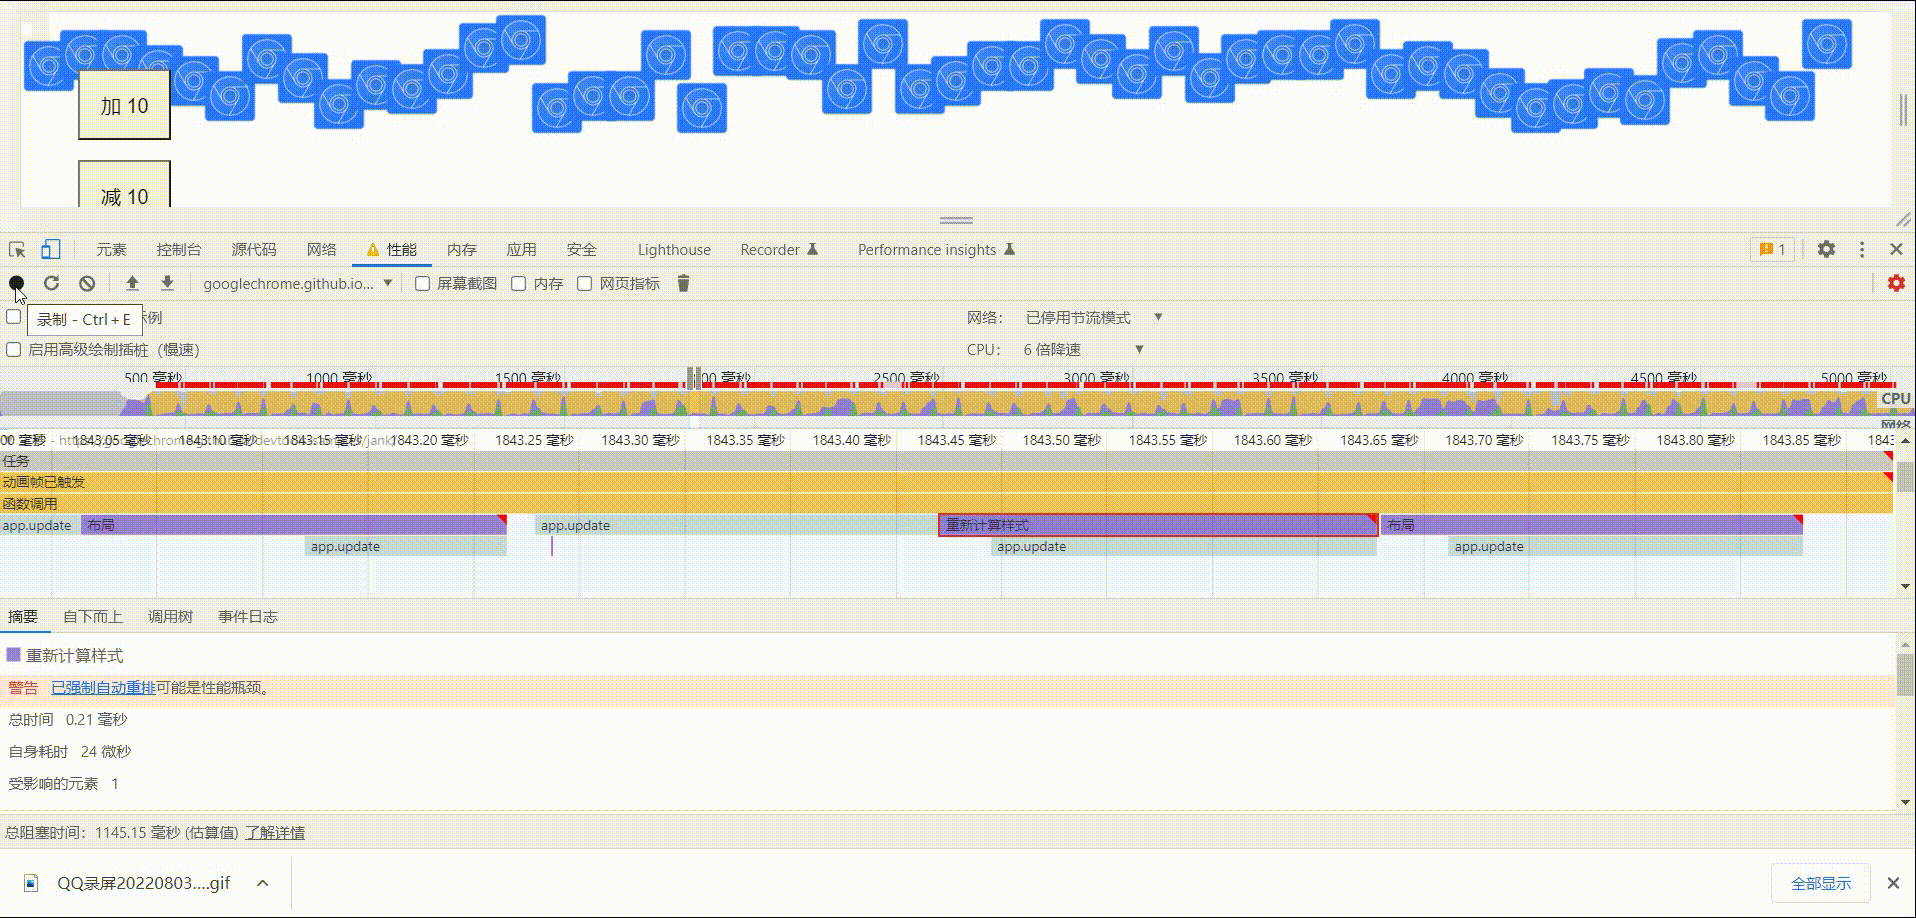This screenshot has width=1916, height=918.
Task: Click the 函数调用 track row
Action: (946, 504)
